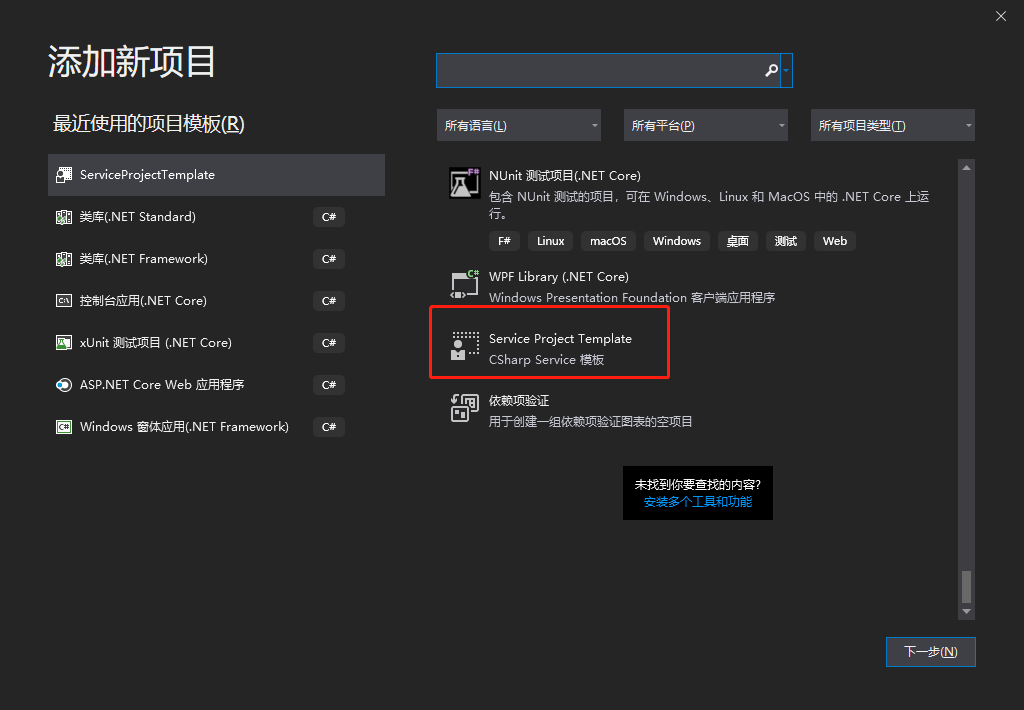Toggle the Windows tag filter

(x=676, y=240)
